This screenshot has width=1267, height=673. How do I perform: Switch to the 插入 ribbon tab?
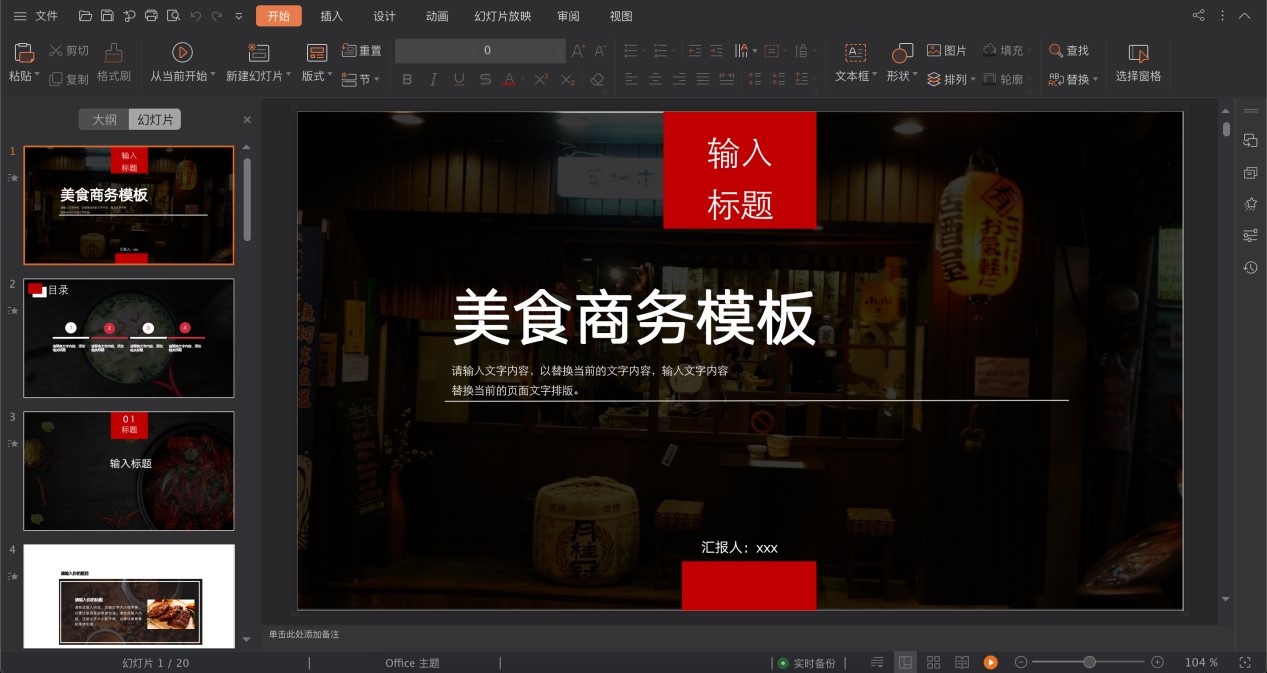pos(331,16)
